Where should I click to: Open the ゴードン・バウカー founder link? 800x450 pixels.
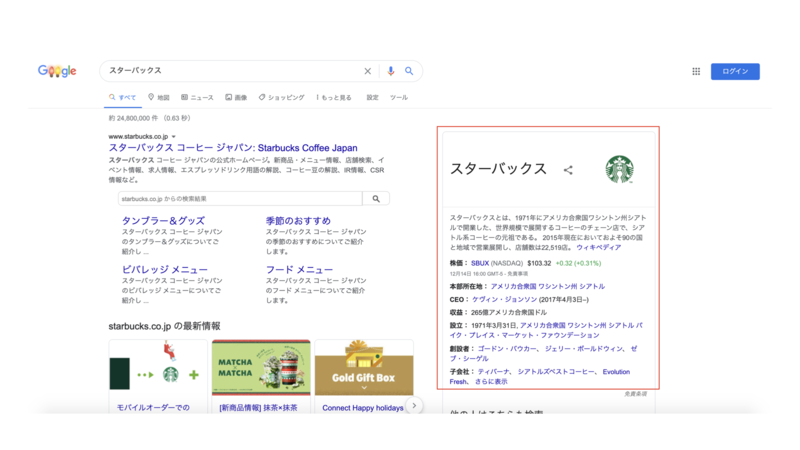coord(507,348)
